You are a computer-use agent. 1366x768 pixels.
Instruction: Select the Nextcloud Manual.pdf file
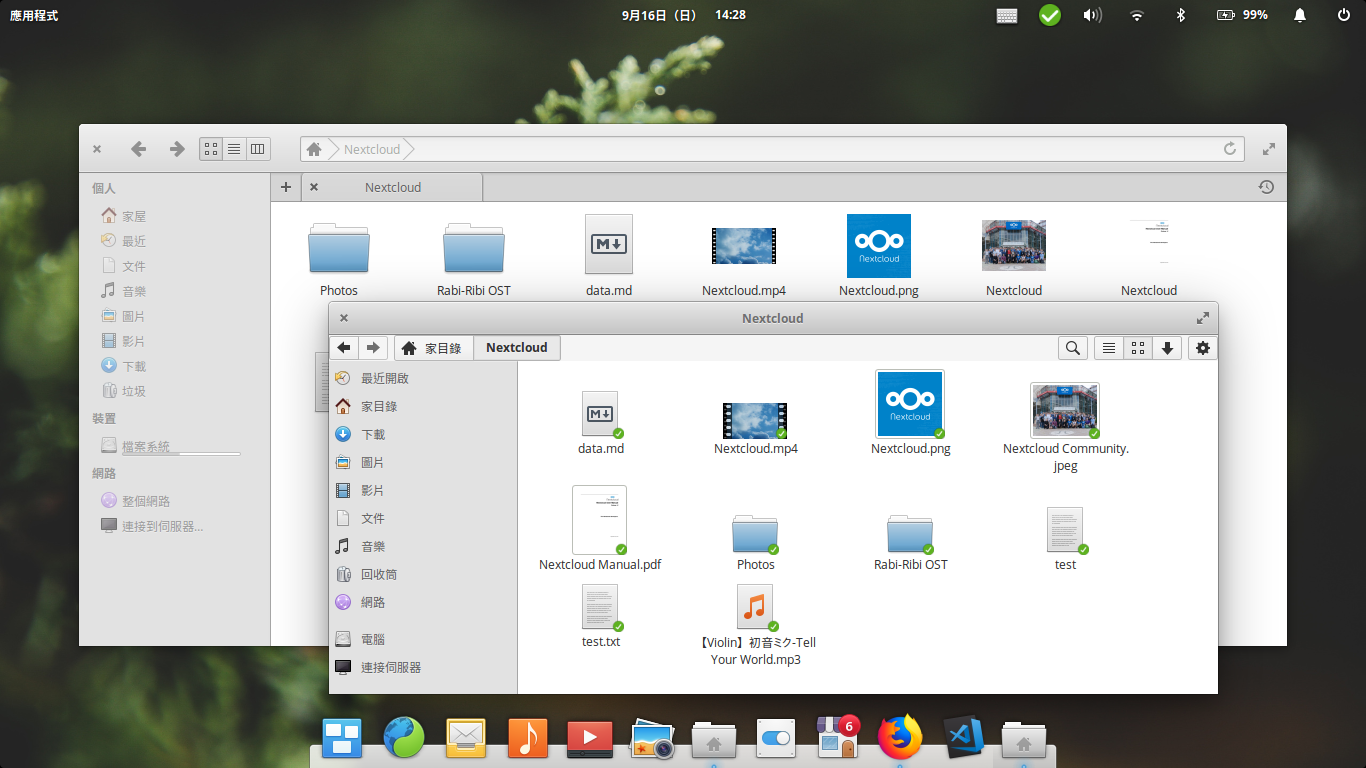599,522
